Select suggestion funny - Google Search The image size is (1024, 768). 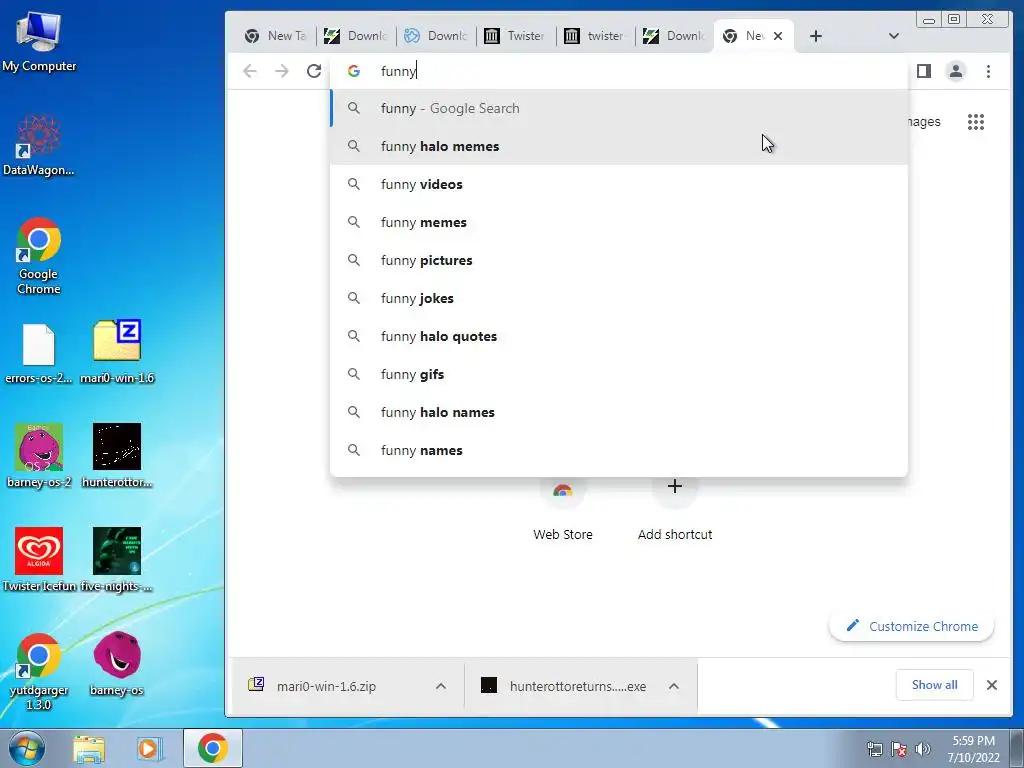[x=619, y=108]
